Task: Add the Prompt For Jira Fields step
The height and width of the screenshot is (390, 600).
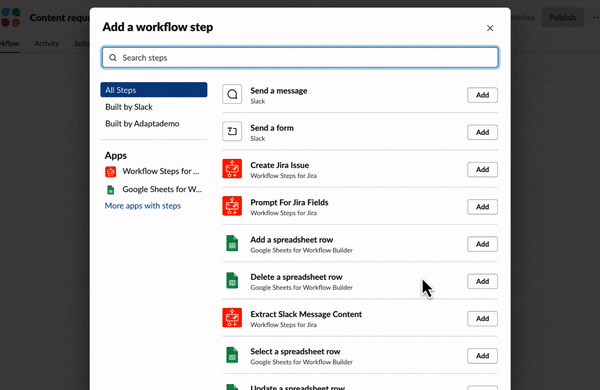Action: [x=482, y=207]
